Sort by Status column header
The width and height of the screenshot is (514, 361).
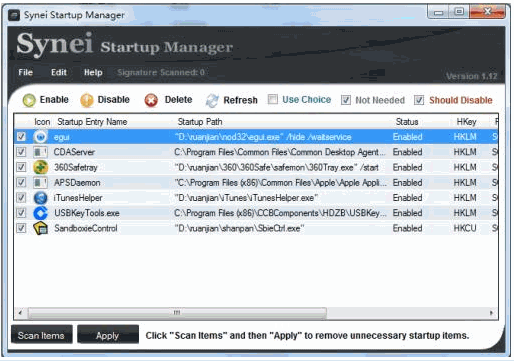click(407, 122)
